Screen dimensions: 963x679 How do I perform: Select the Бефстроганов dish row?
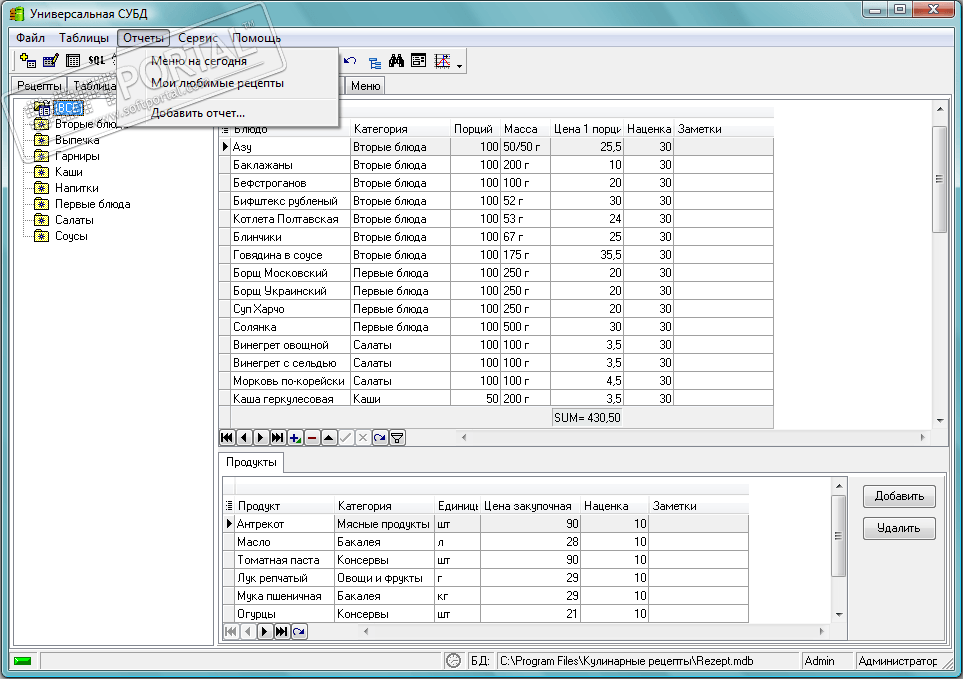click(496, 183)
